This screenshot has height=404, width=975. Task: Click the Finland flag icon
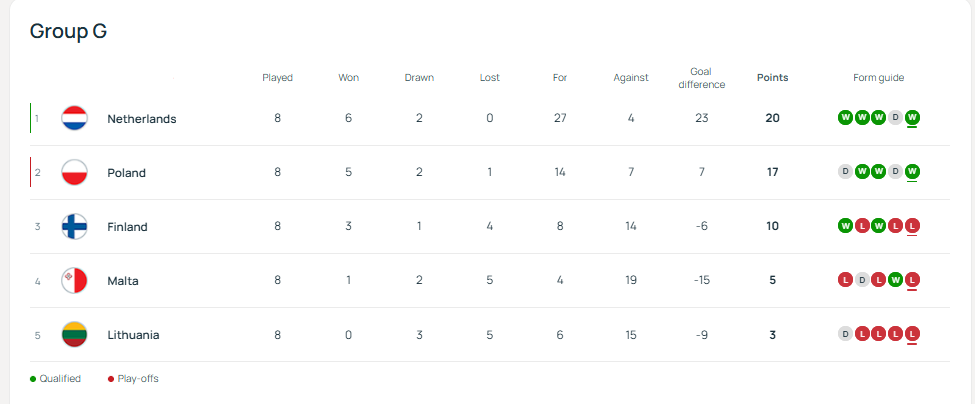[x=75, y=227]
